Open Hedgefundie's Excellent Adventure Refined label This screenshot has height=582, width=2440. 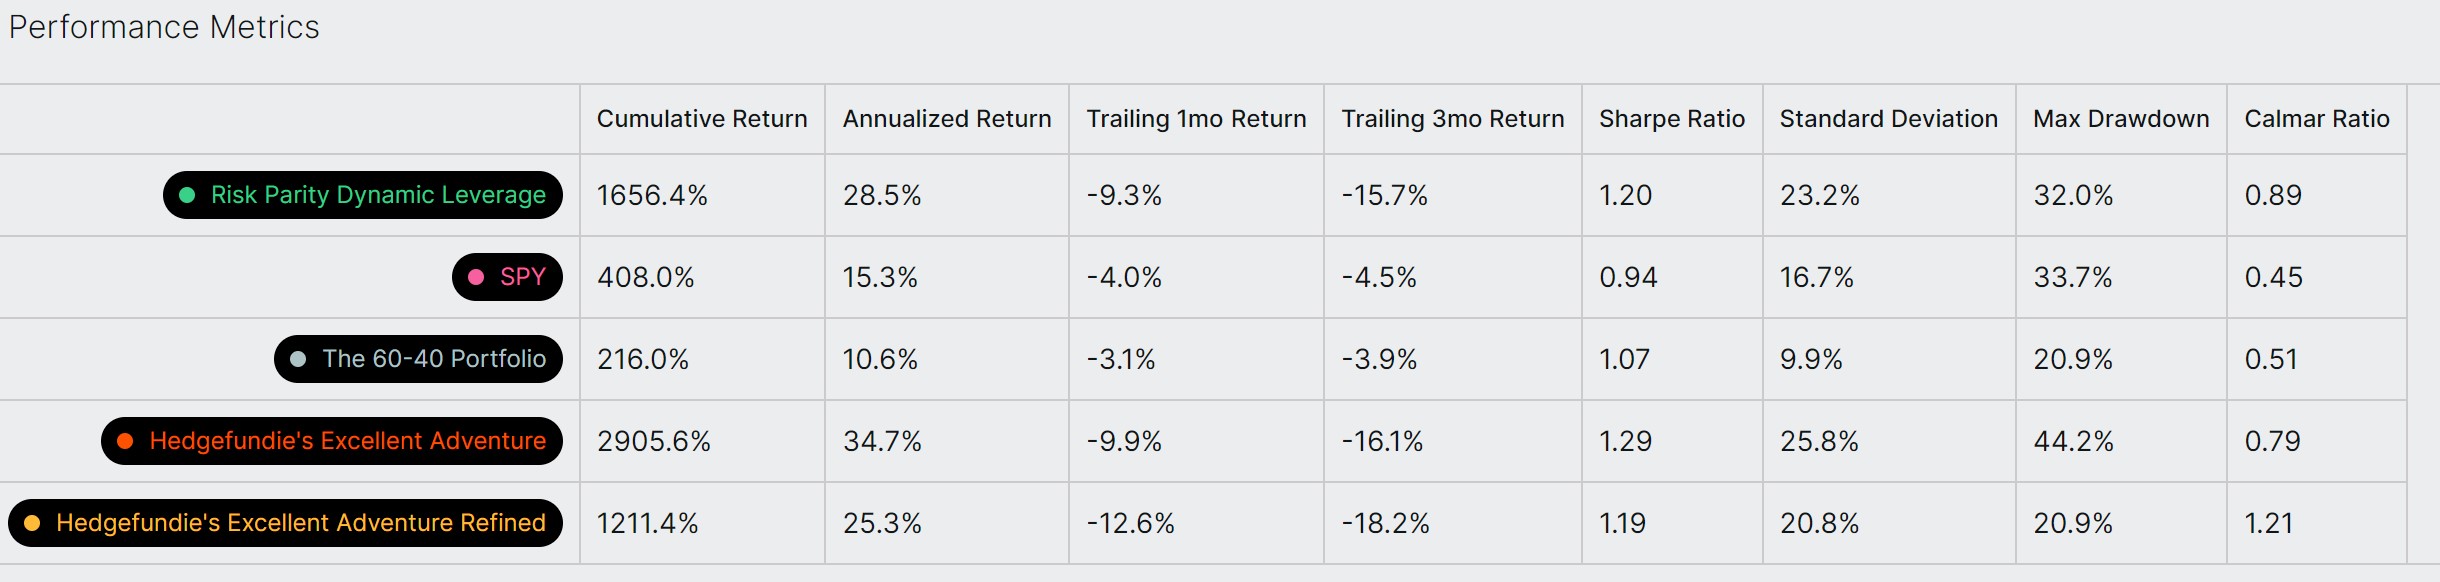click(x=285, y=523)
